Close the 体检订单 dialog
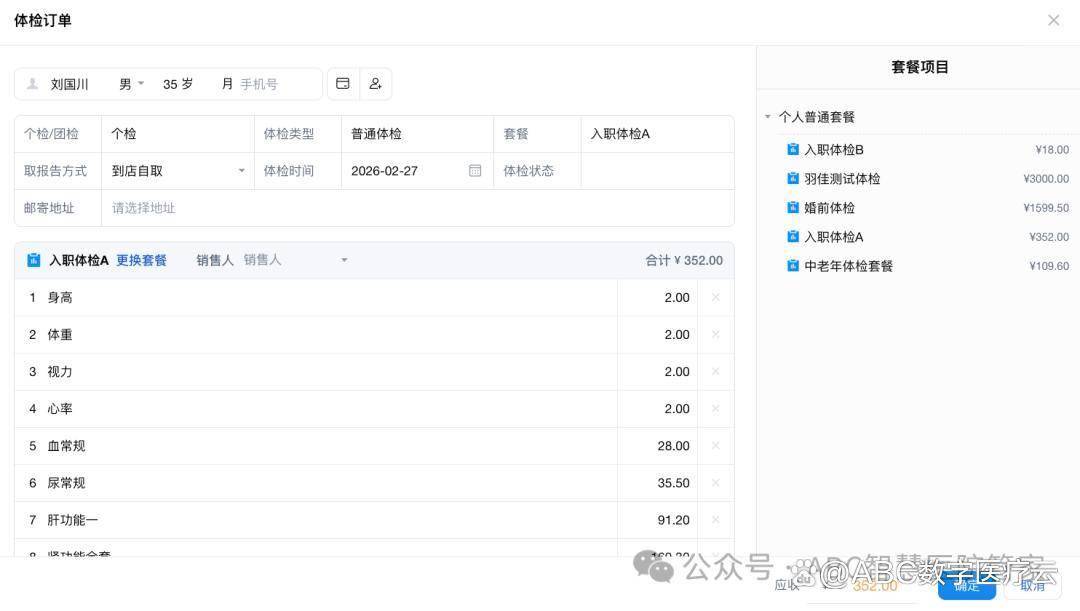This screenshot has width=1080, height=611. point(1053,20)
